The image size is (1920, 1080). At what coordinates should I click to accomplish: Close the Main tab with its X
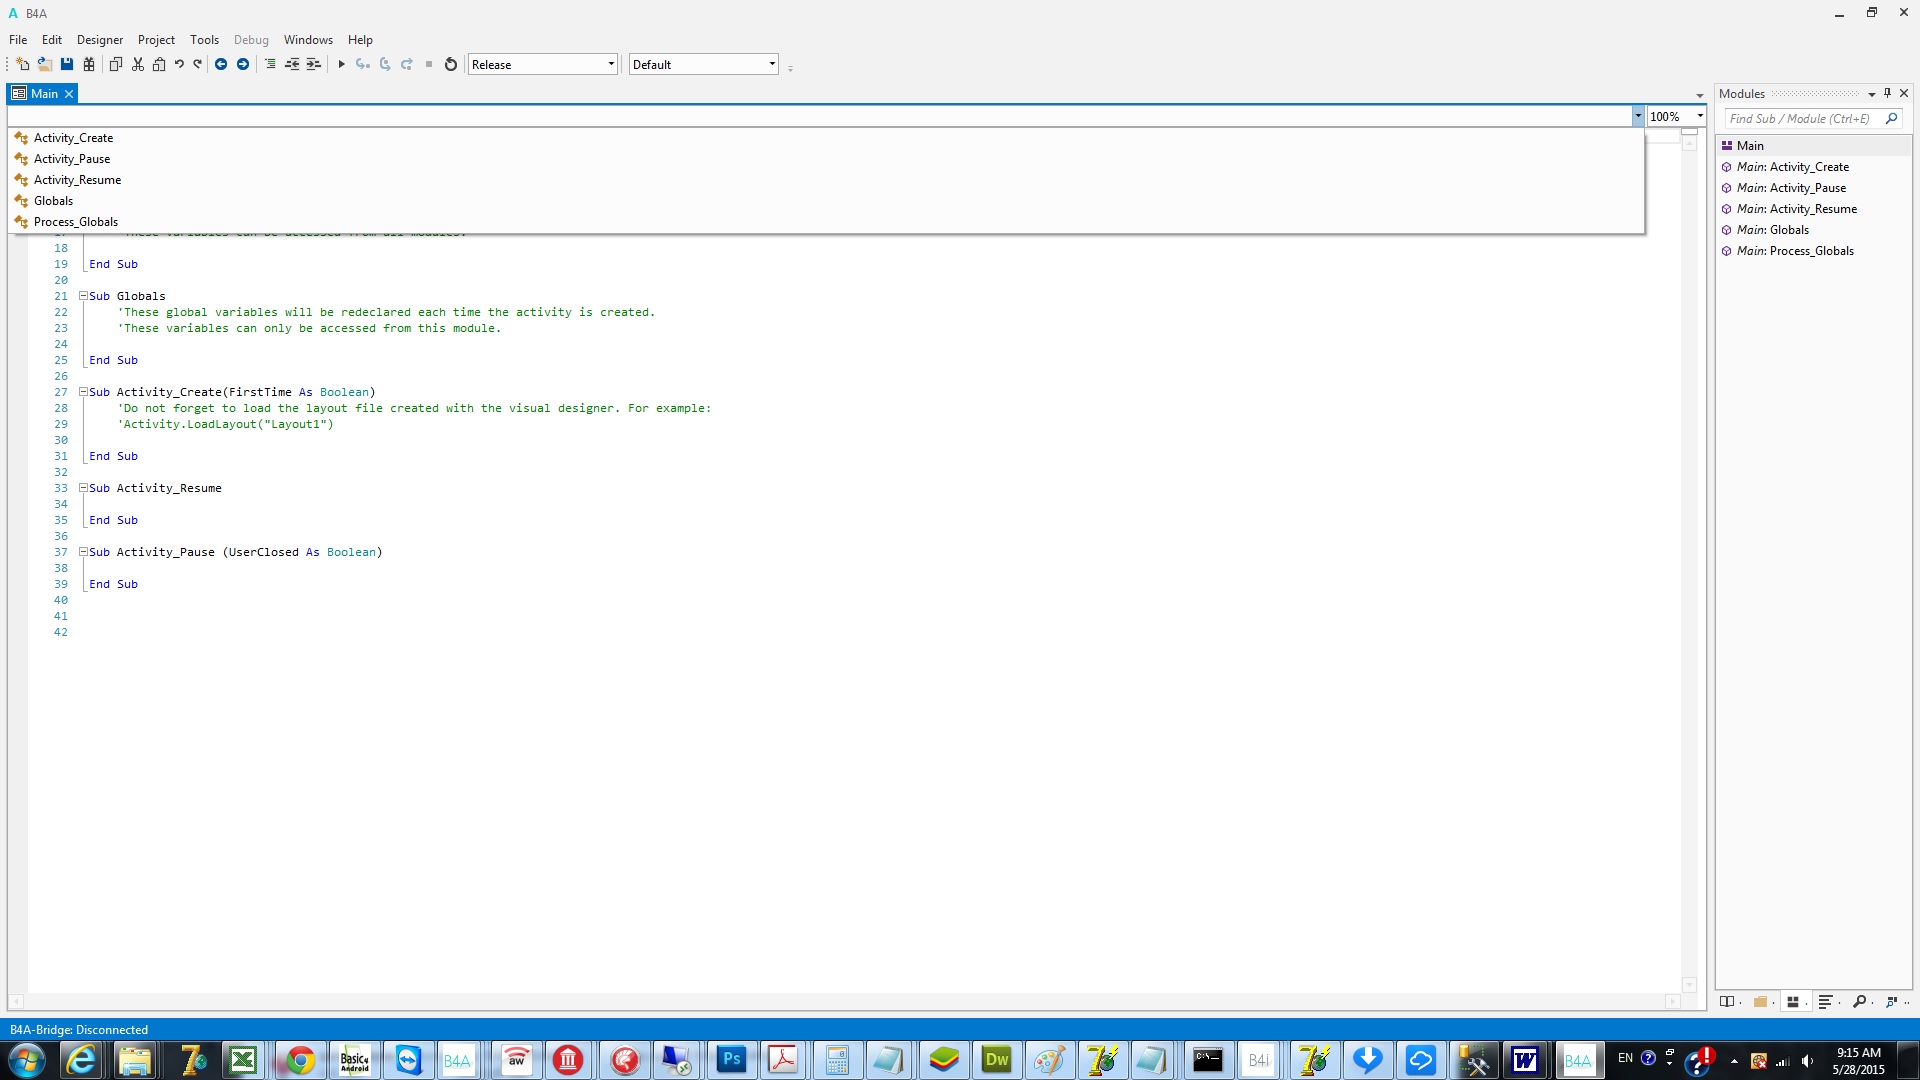pyautogui.click(x=69, y=94)
